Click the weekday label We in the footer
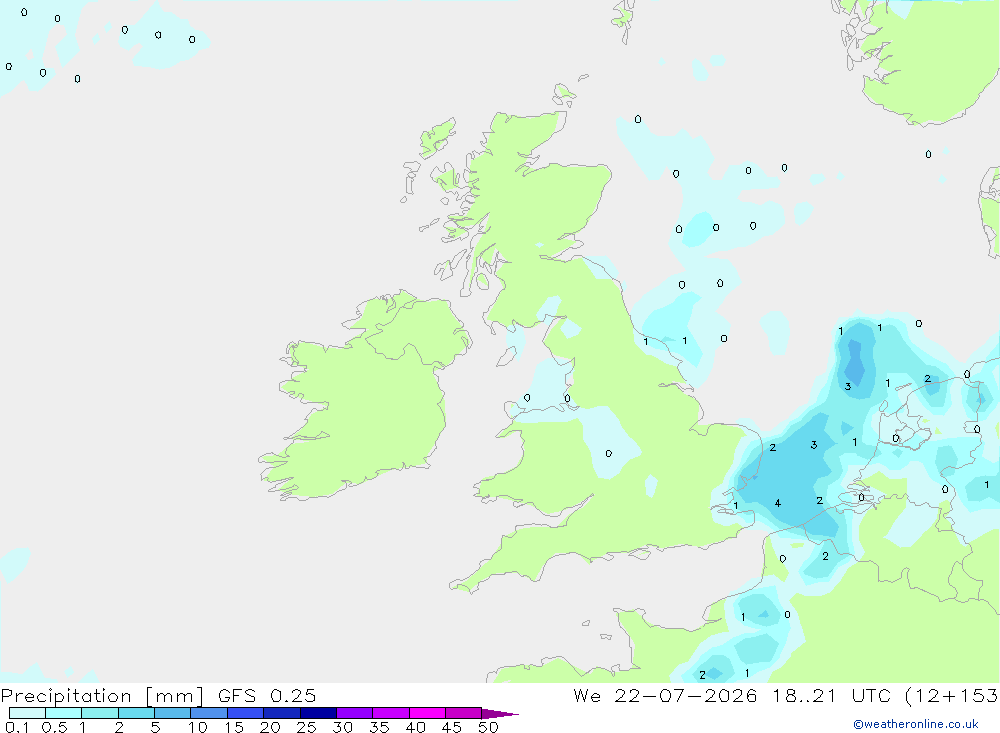Image resolution: width=1000 pixels, height=733 pixels. coord(587,696)
